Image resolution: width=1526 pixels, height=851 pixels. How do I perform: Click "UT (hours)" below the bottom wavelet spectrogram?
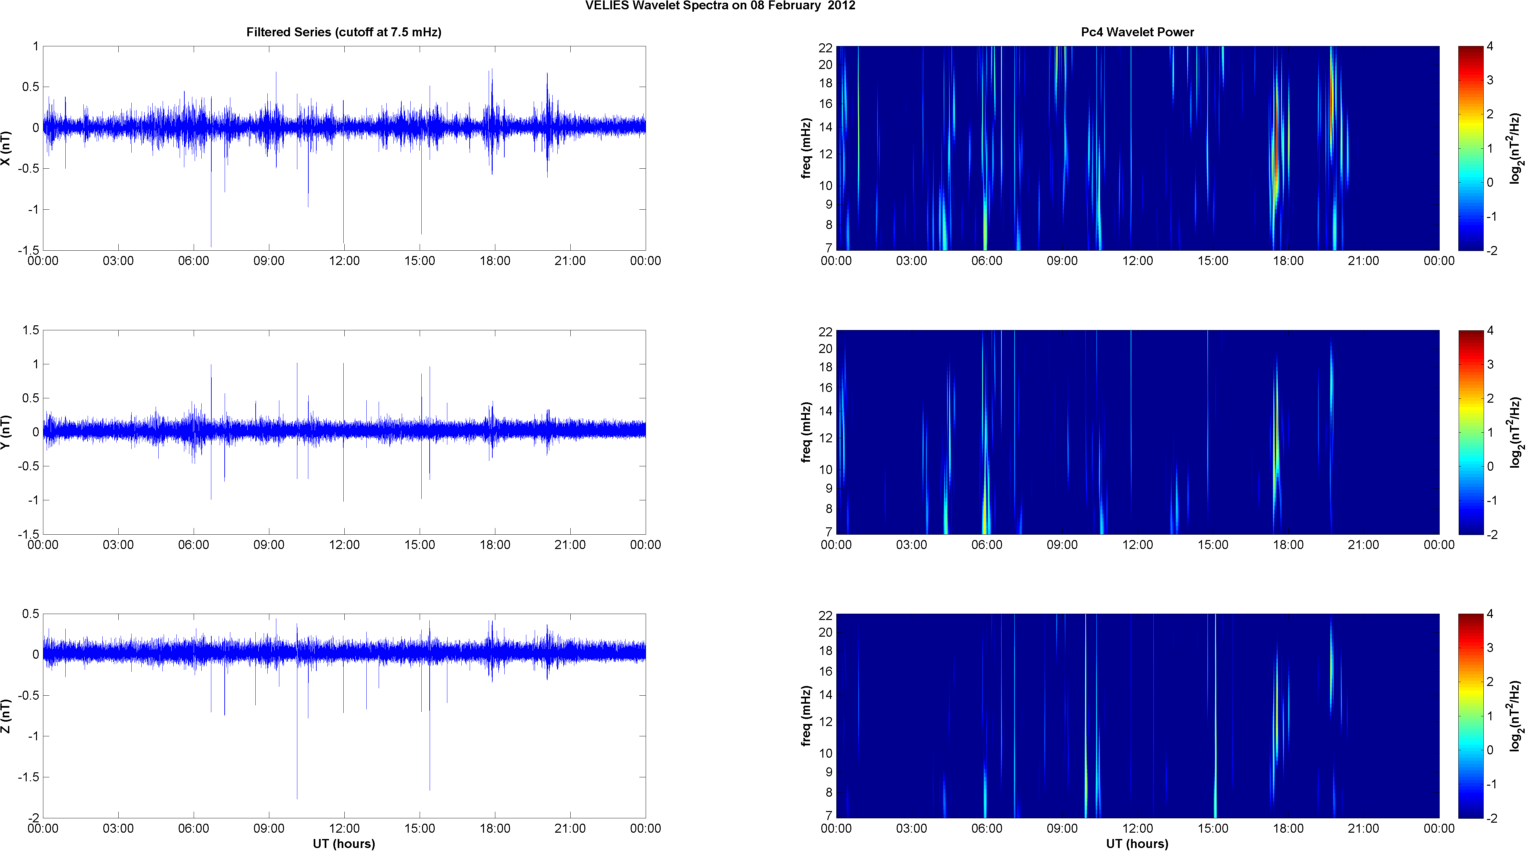1137,844
